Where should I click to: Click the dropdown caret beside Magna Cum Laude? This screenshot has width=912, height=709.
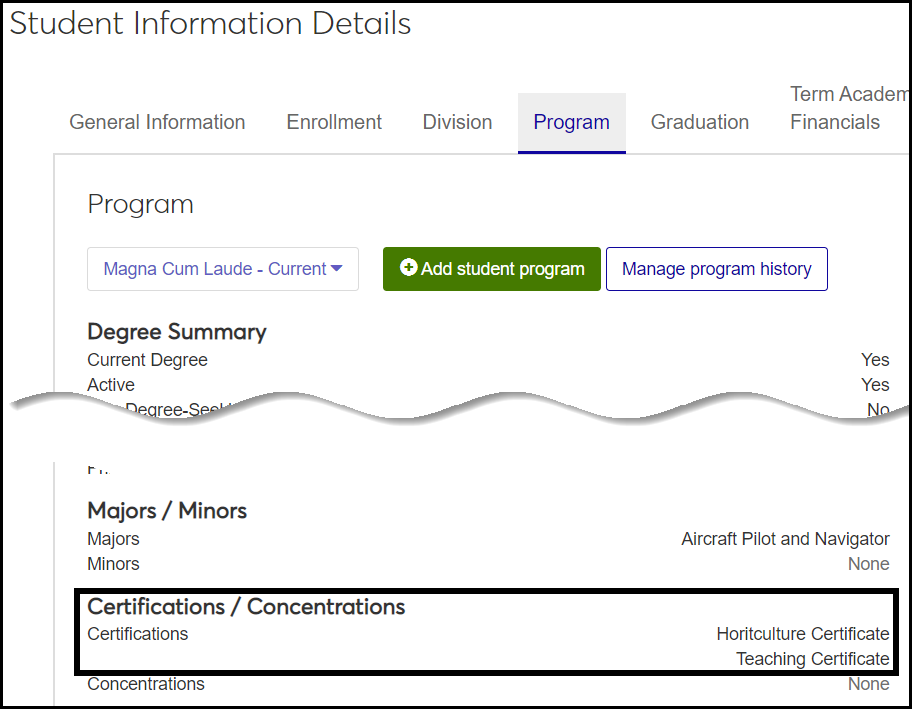pyautogui.click(x=337, y=269)
